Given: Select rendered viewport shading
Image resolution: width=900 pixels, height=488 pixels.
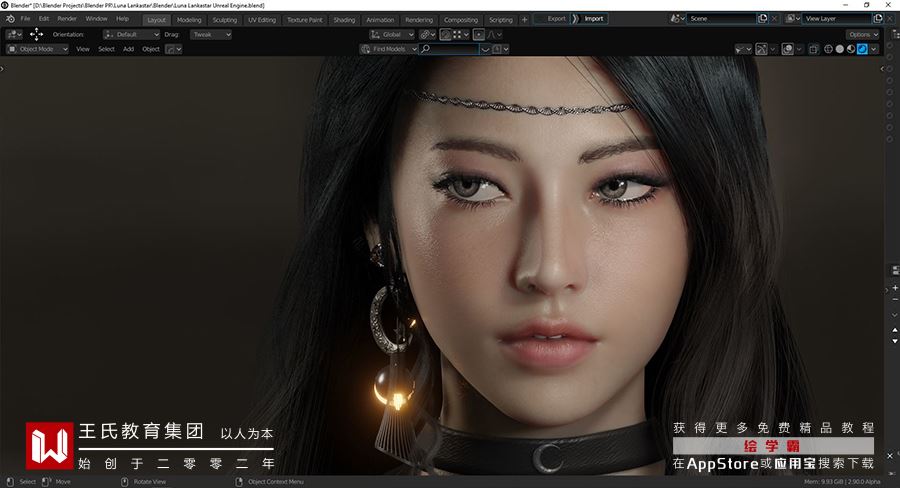Looking at the screenshot, I should point(862,49).
